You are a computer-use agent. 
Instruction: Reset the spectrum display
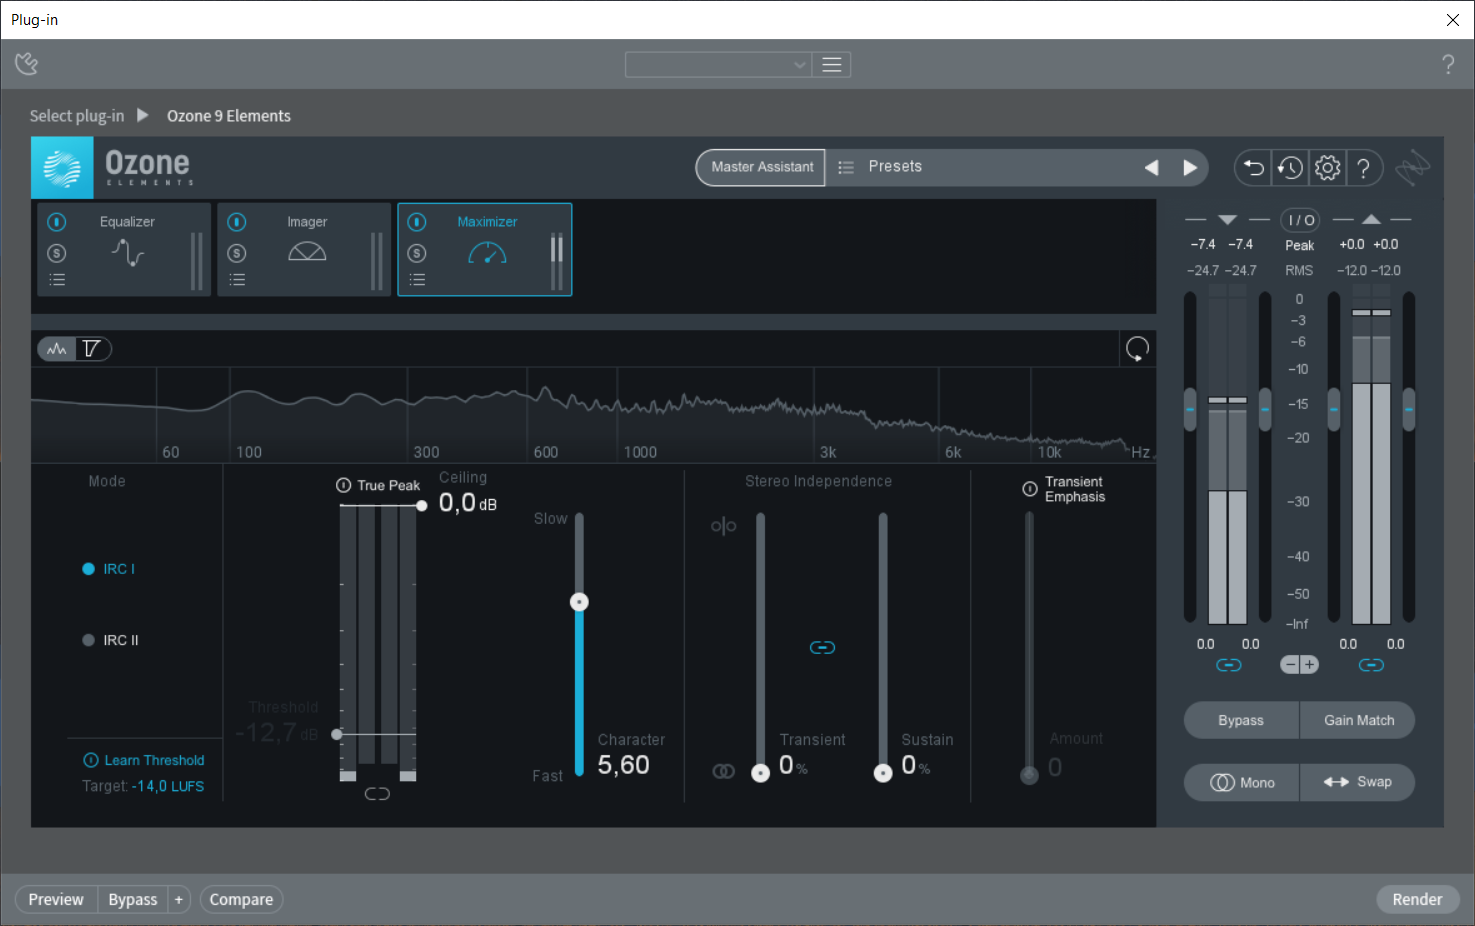click(x=1137, y=349)
